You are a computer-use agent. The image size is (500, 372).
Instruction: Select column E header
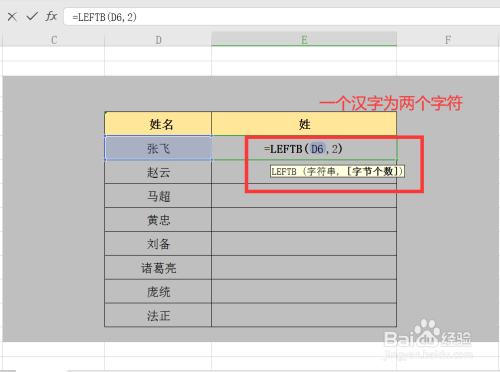click(304, 40)
